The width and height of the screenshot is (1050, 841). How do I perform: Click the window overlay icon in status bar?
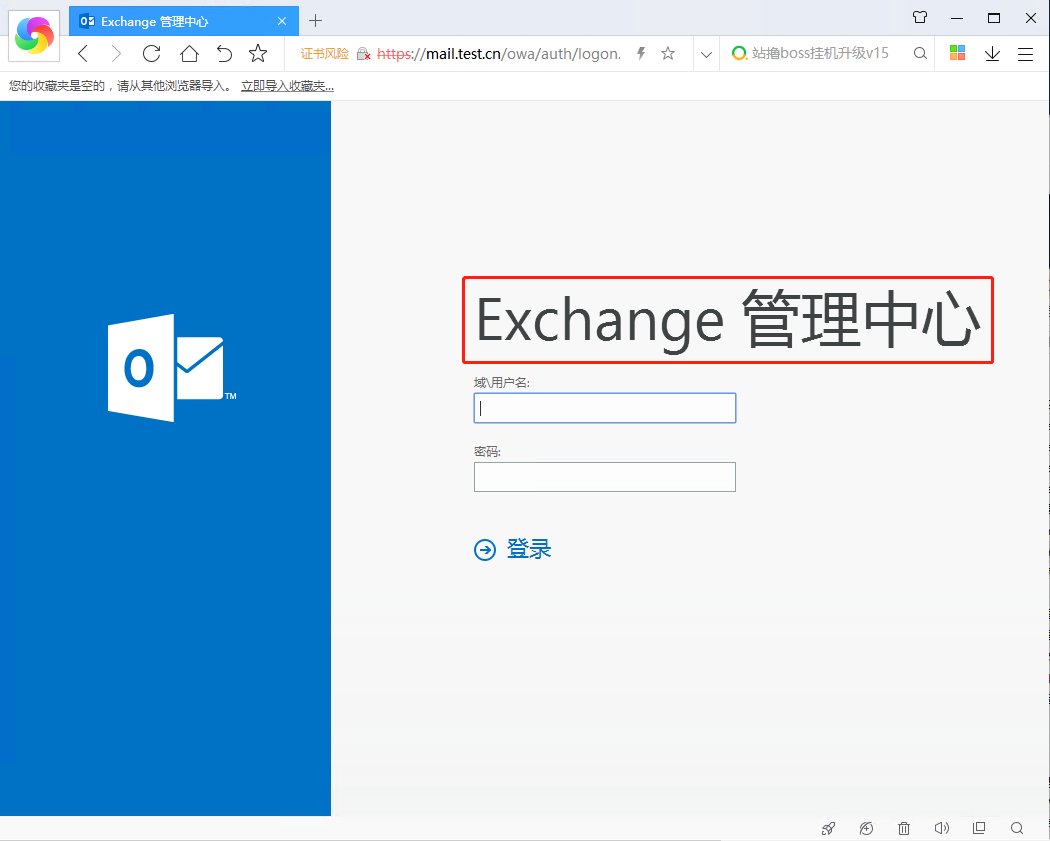(x=979, y=828)
